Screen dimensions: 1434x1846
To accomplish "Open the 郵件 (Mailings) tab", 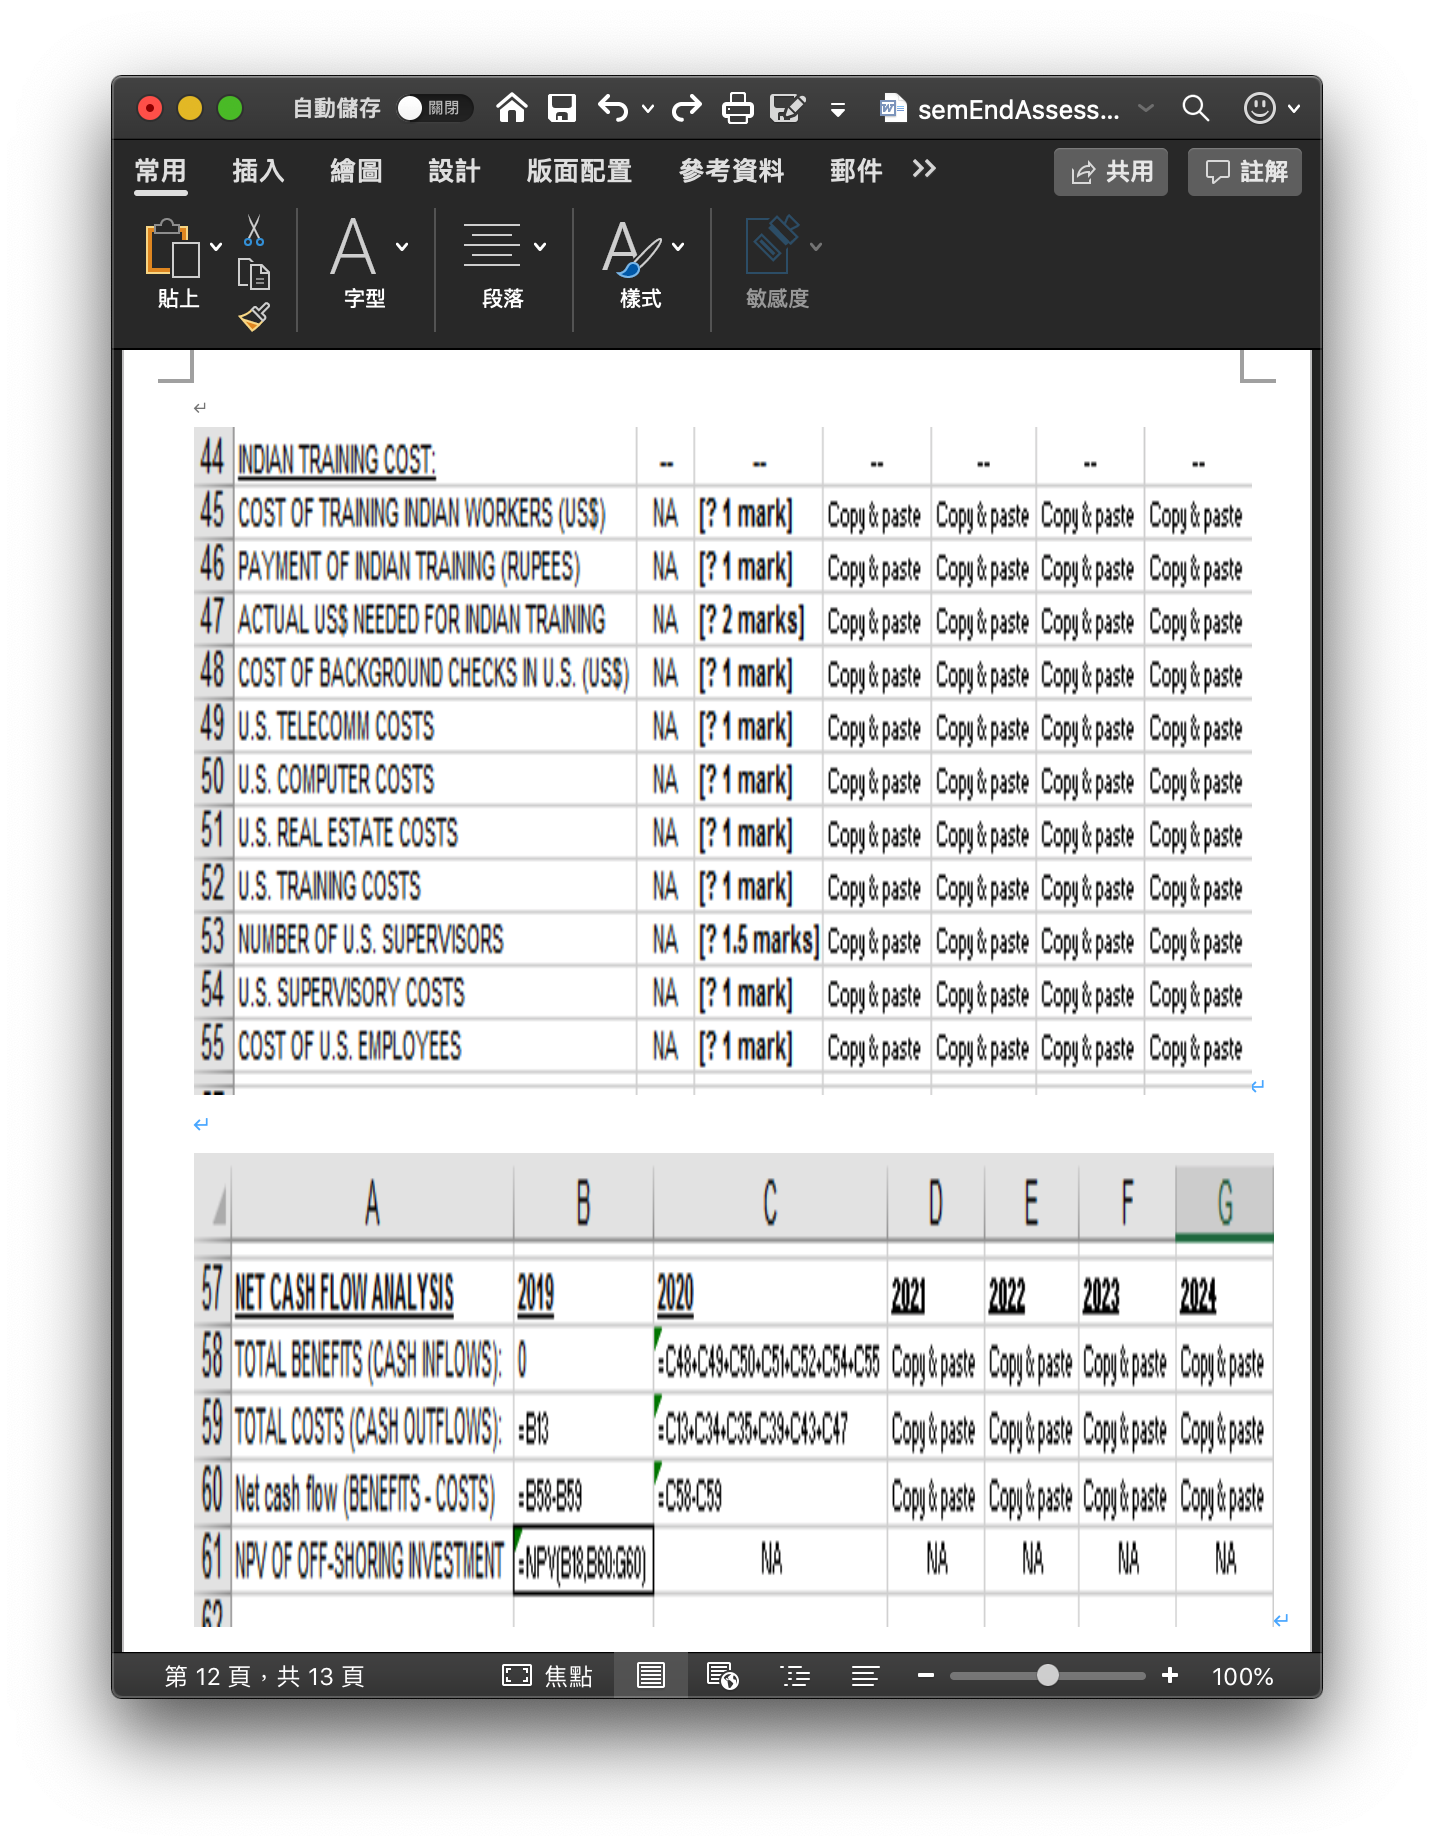I will click(856, 171).
